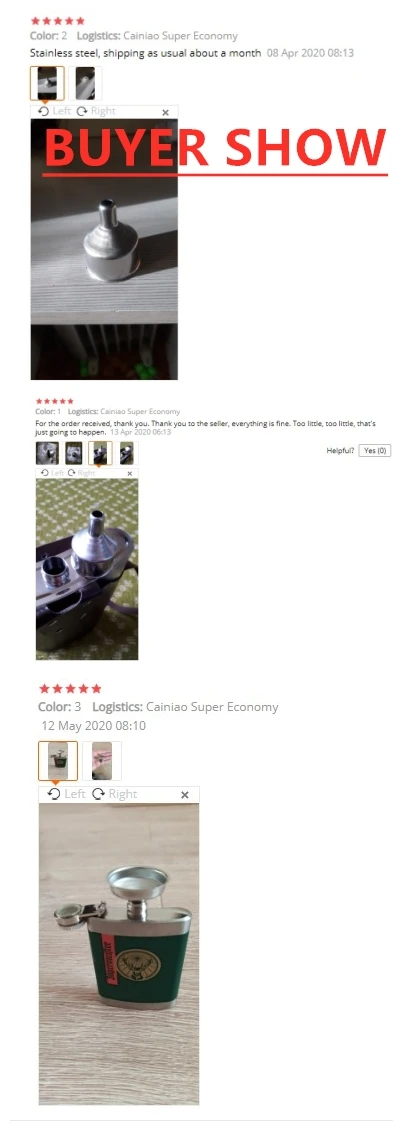The width and height of the screenshot is (403, 1136).
Task: Open second thumbnail in 13 Apr review
Action: point(74,453)
